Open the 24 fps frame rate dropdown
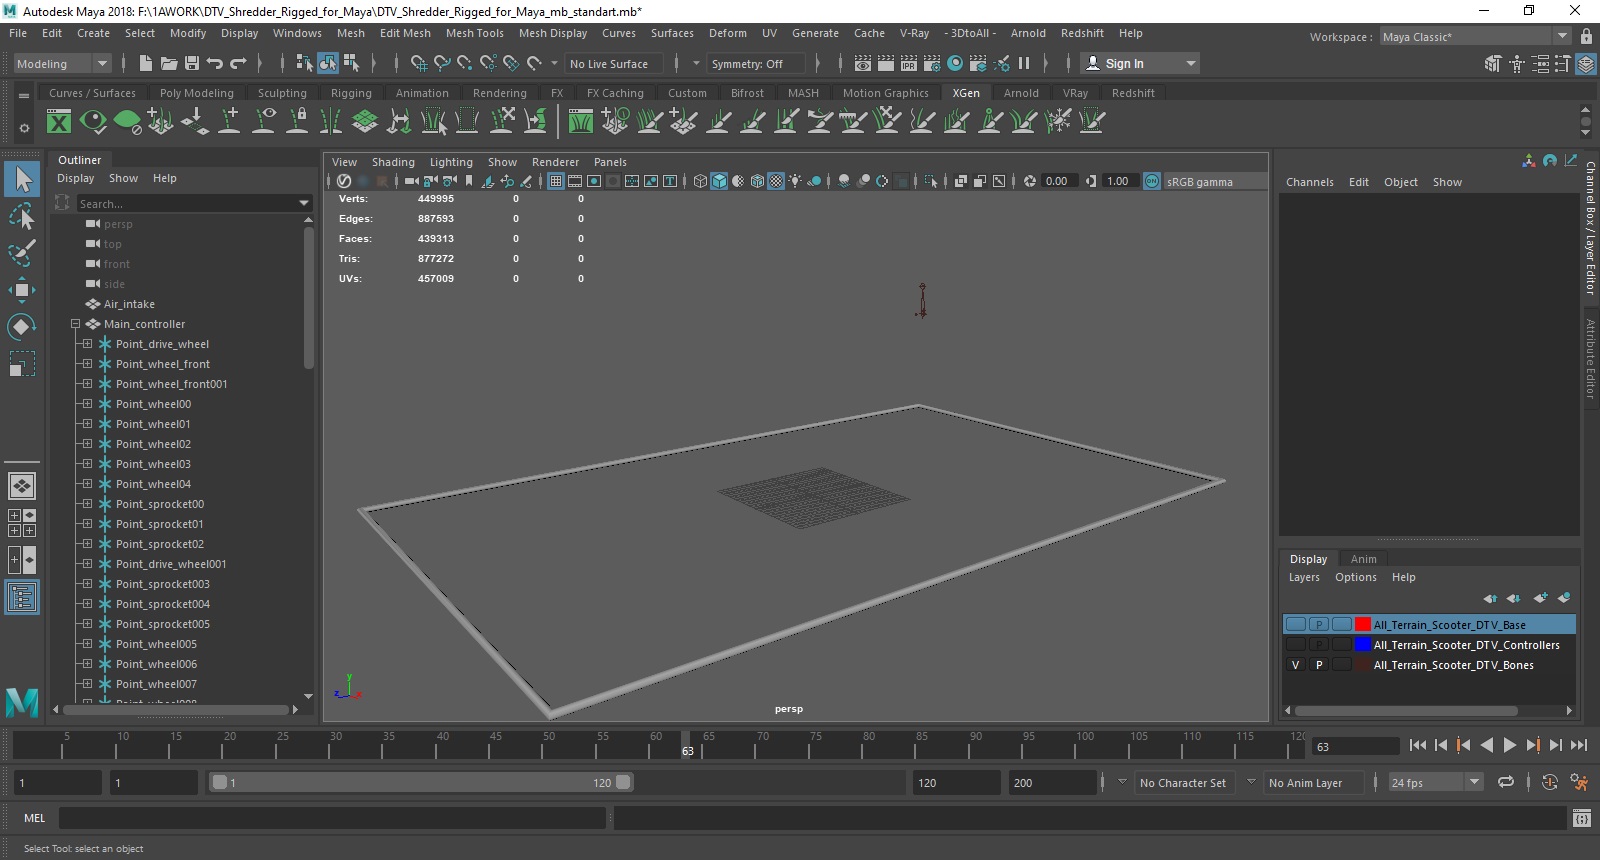 pos(1435,782)
